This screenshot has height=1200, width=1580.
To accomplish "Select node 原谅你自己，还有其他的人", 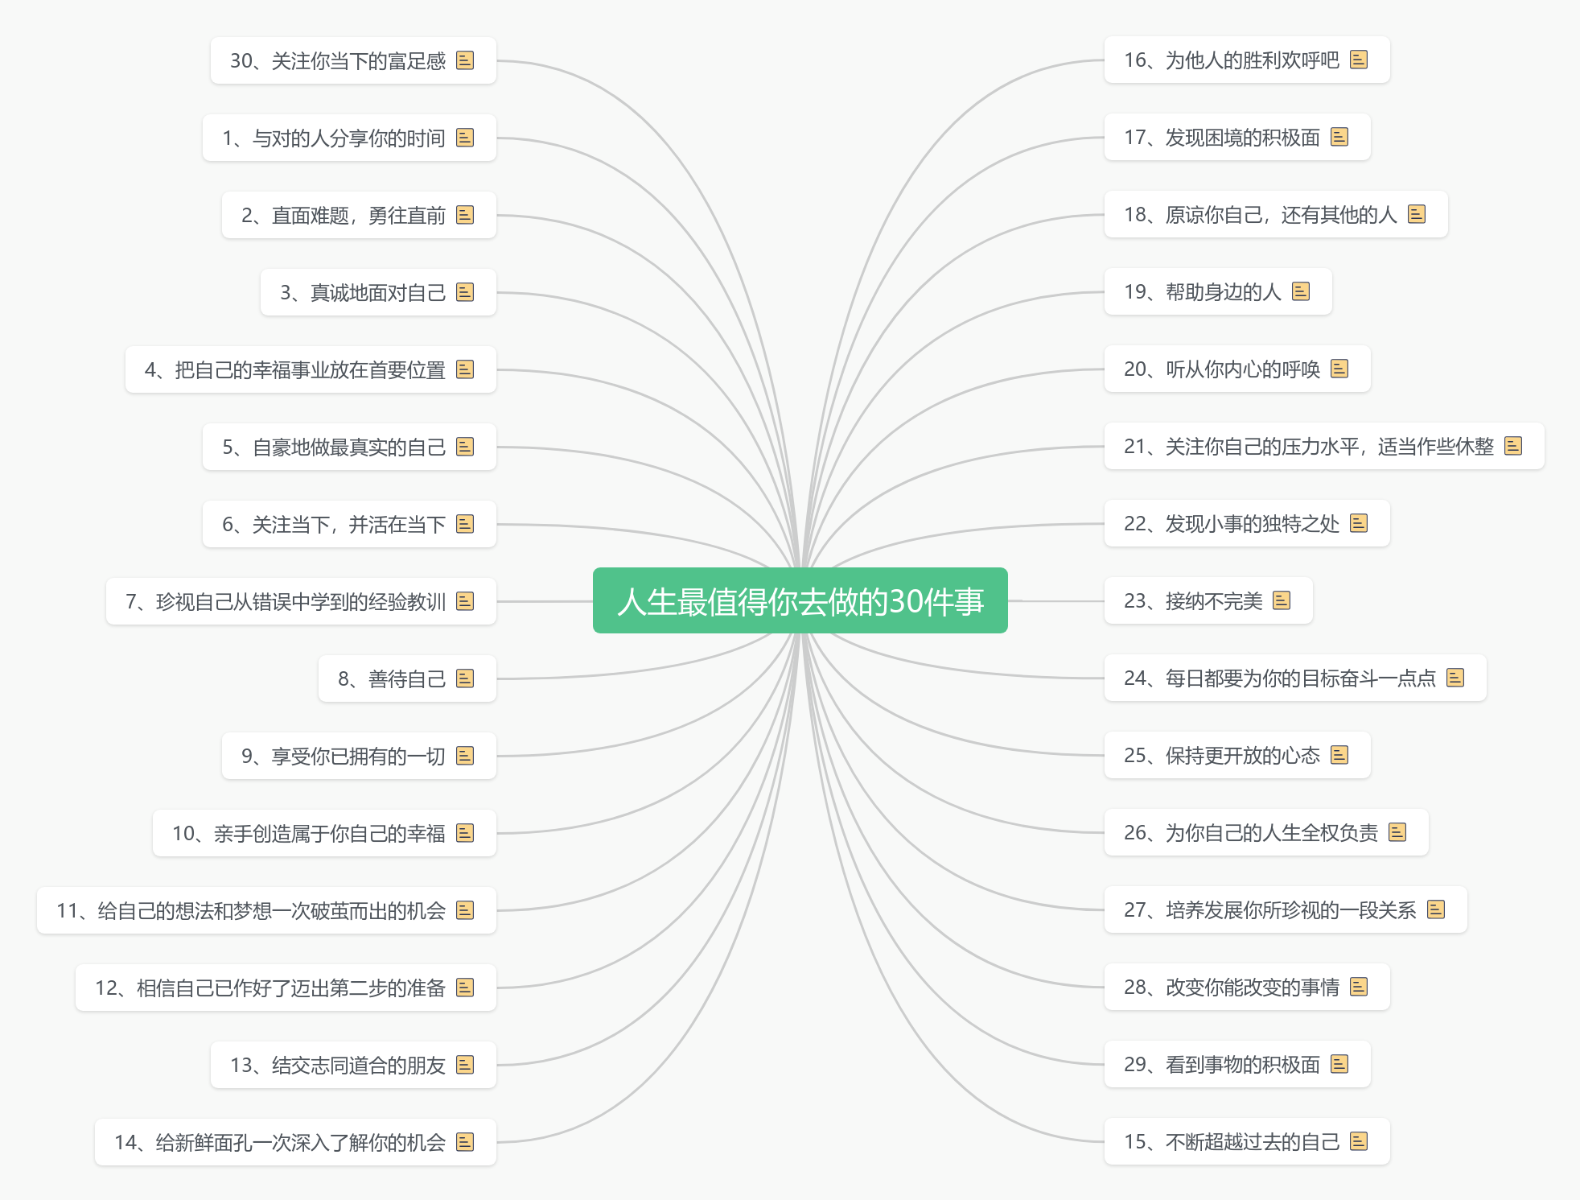I will tap(1260, 214).
